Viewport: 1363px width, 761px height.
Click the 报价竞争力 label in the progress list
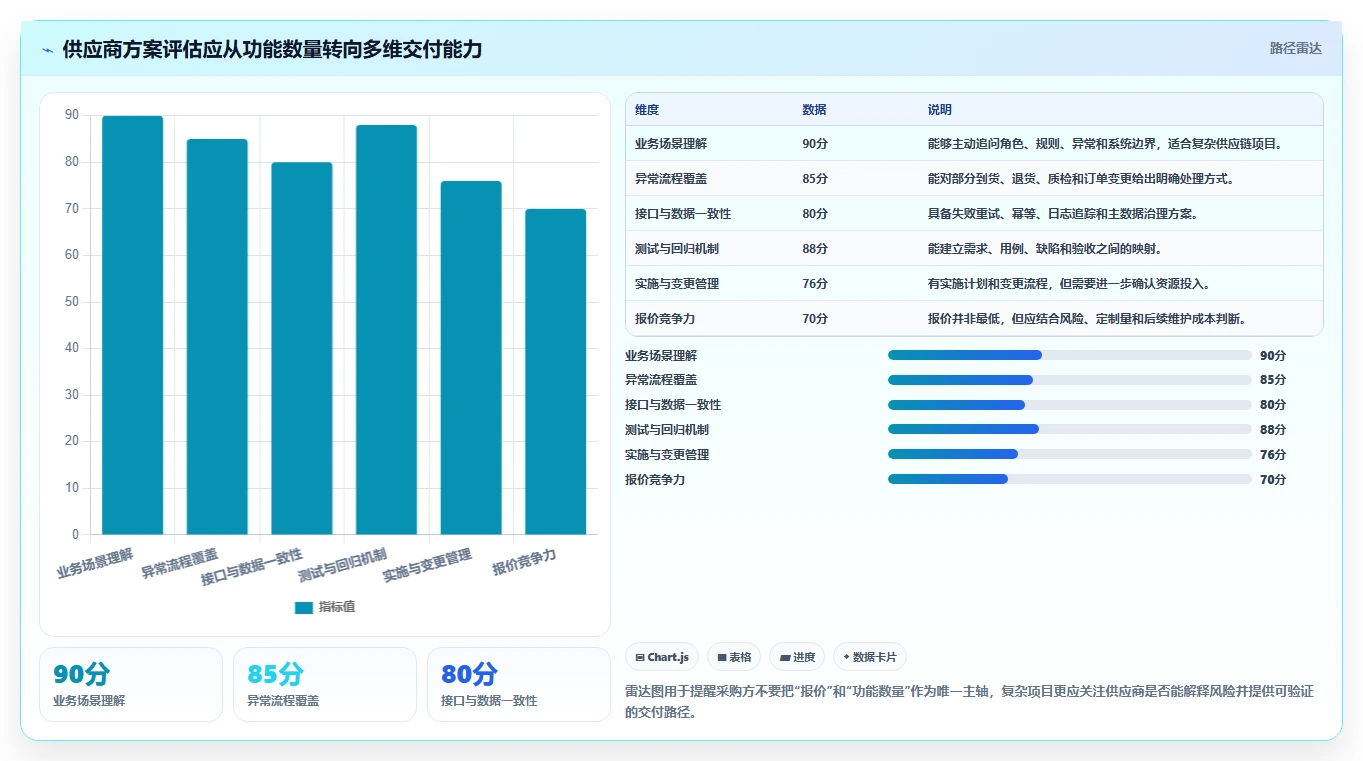pos(655,479)
